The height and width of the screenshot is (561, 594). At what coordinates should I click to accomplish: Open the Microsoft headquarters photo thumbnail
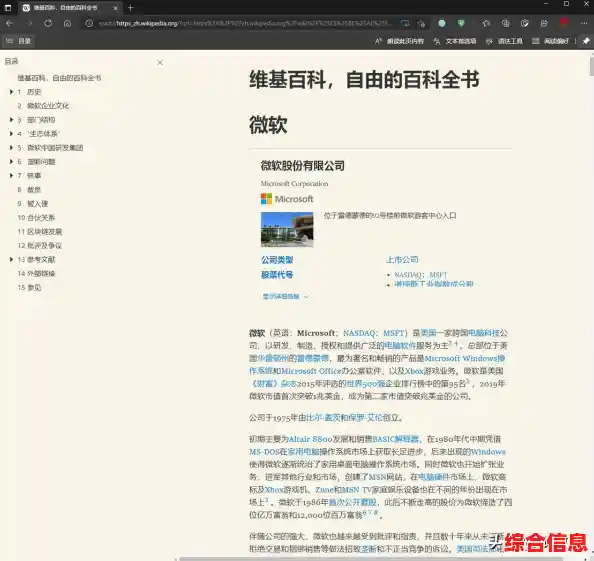click(x=287, y=229)
